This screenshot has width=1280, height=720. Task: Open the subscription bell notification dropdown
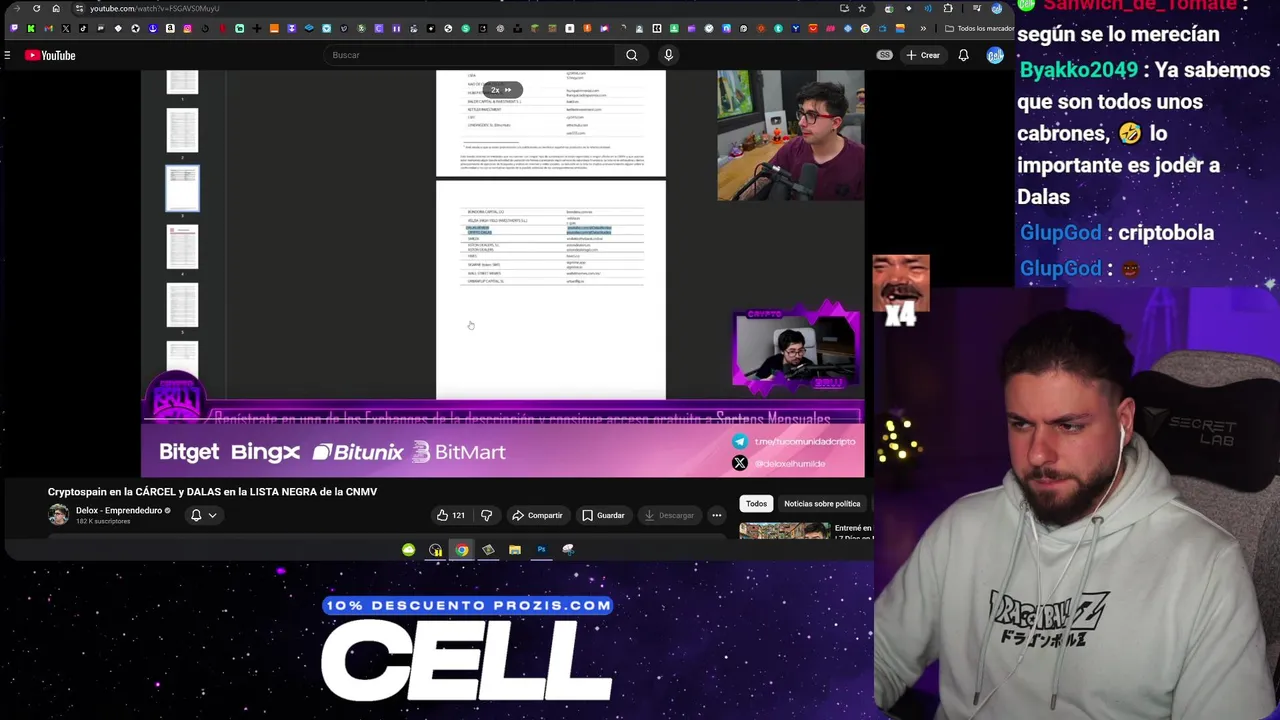(x=203, y=515)
